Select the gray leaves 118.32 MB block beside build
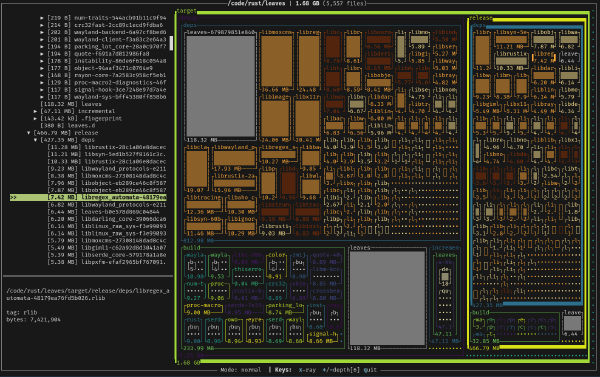The image size is (600, 377). point(387,298)
